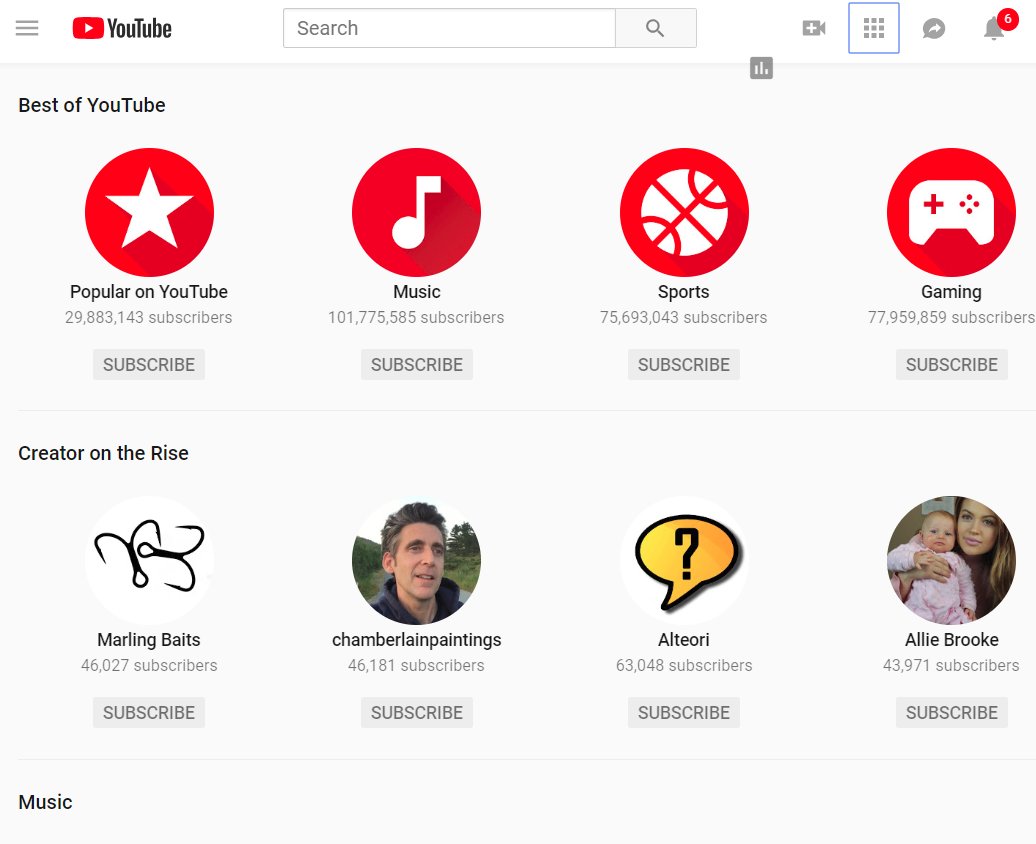Subscribe to Allie Brooke
The image size is (1036, 844).
pos(951,712)
